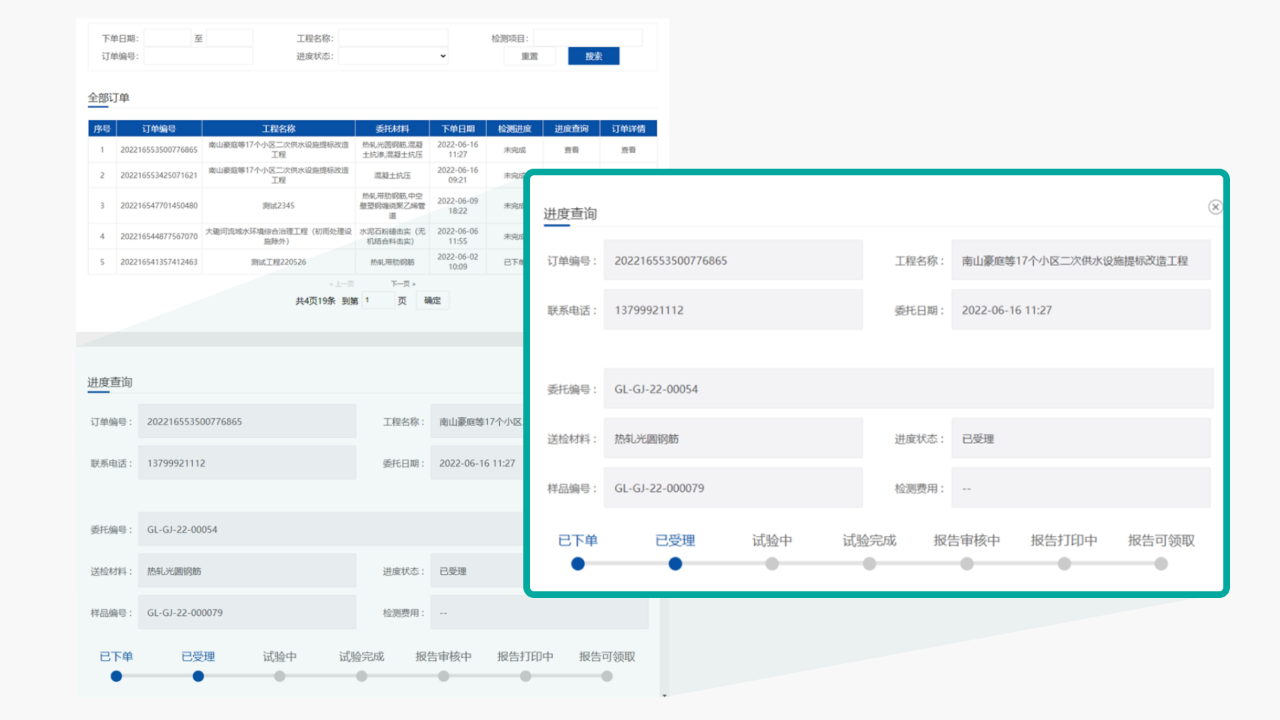Click 报告审核中 step dot in small lower panel

click(x=443, y=676)
